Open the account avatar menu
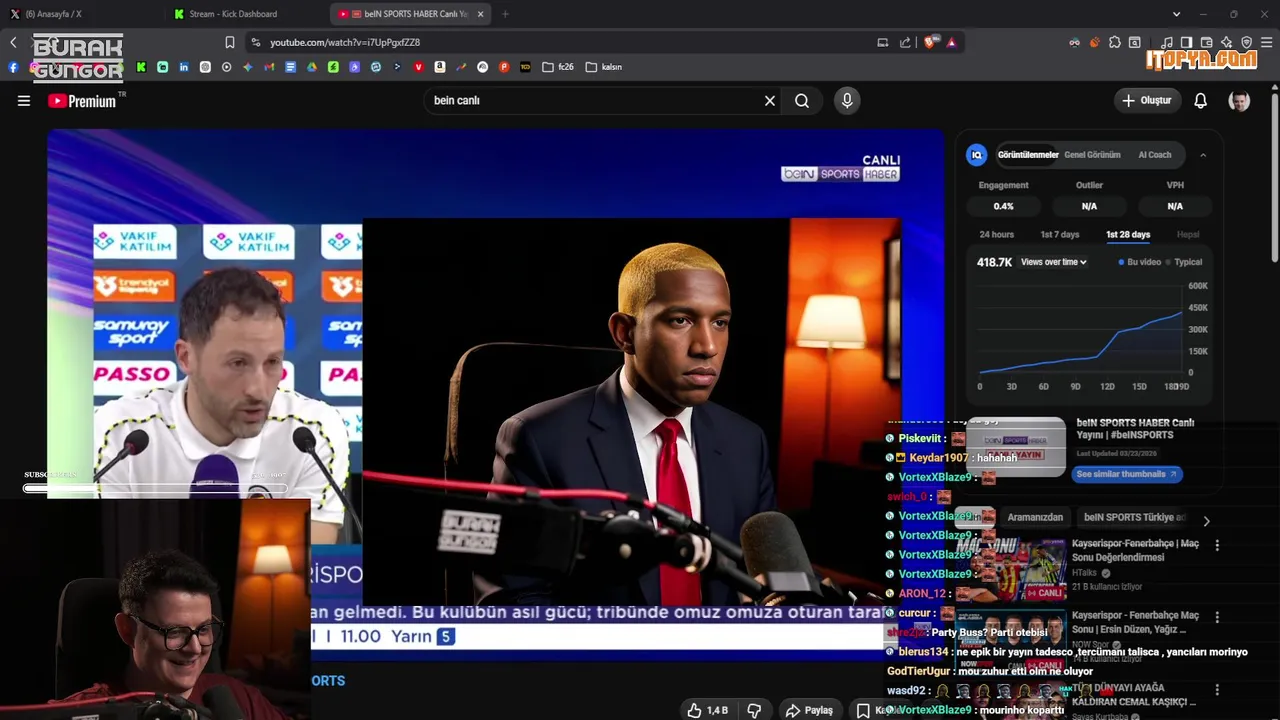The width and height of the screenshot is (1280, 720). point(1239,101)
